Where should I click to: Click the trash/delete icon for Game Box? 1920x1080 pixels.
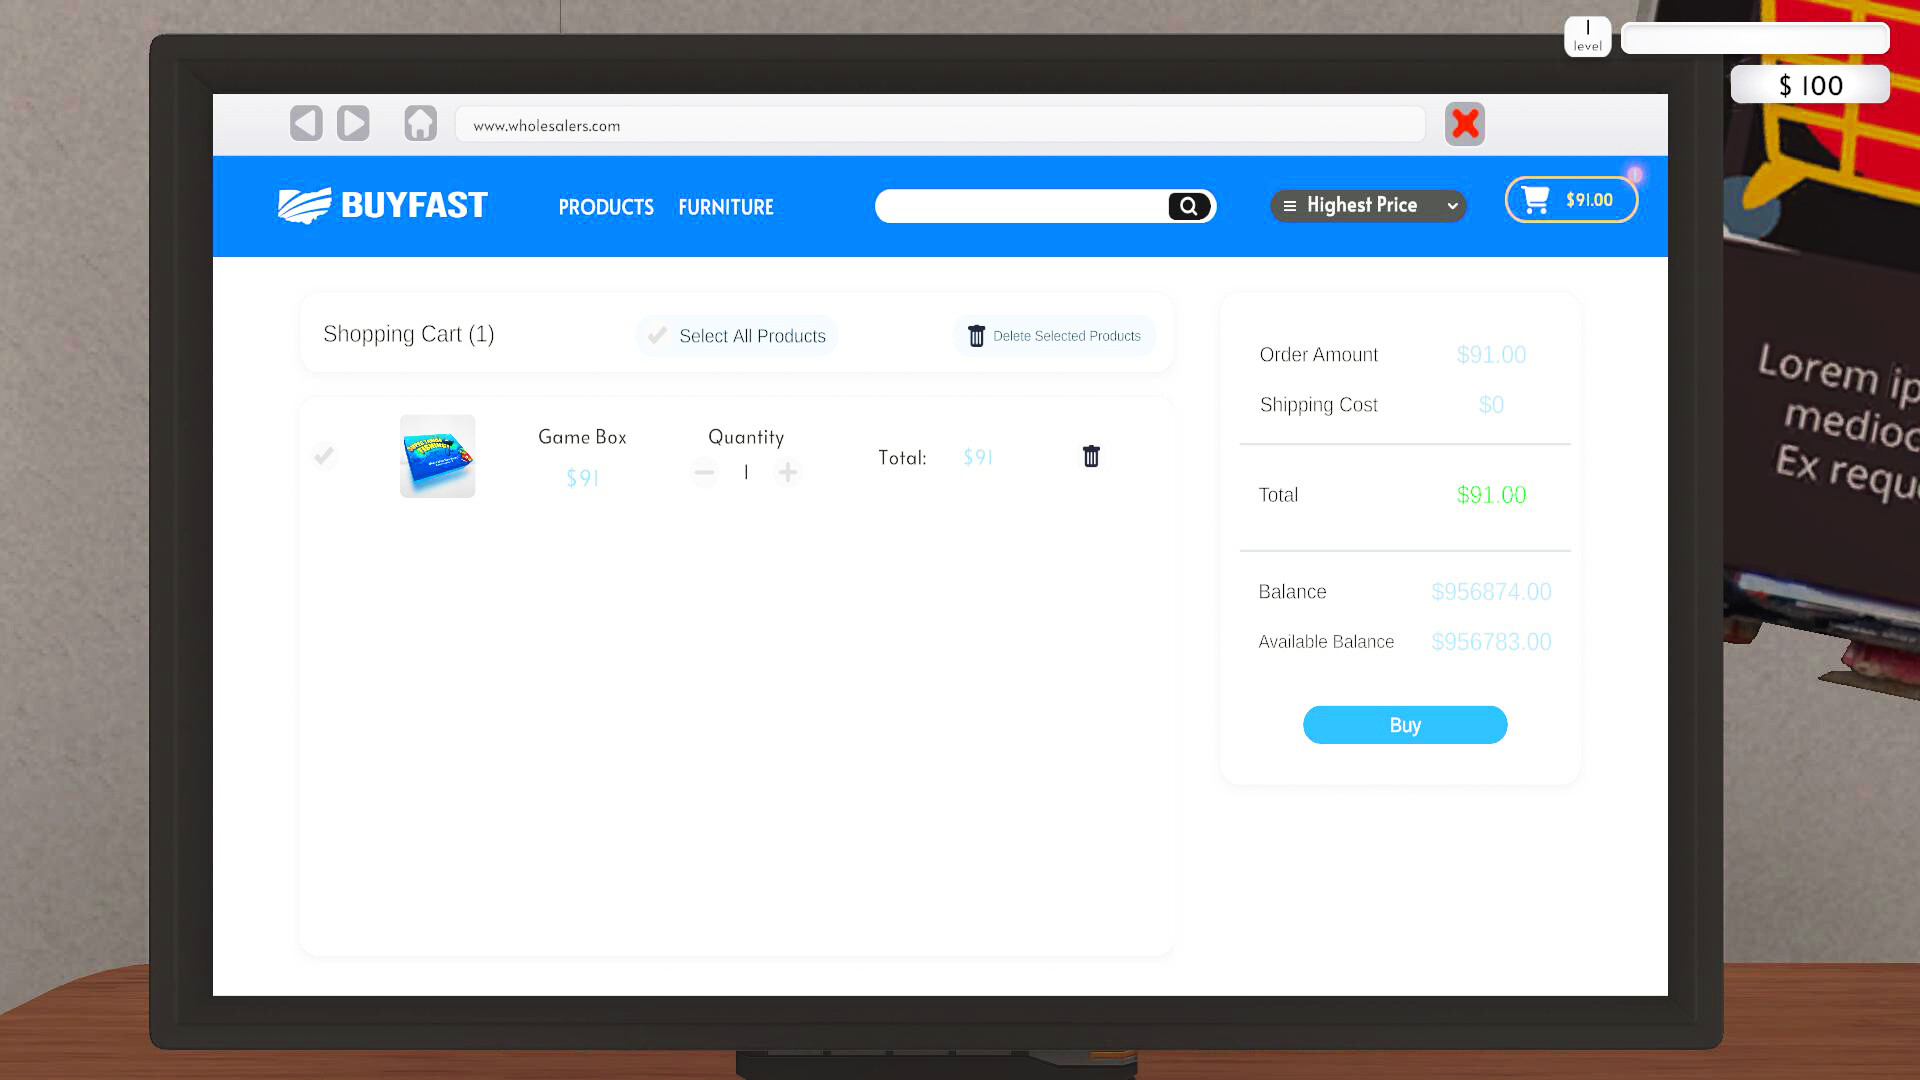pyautogui.click(x=1092, y=456)
